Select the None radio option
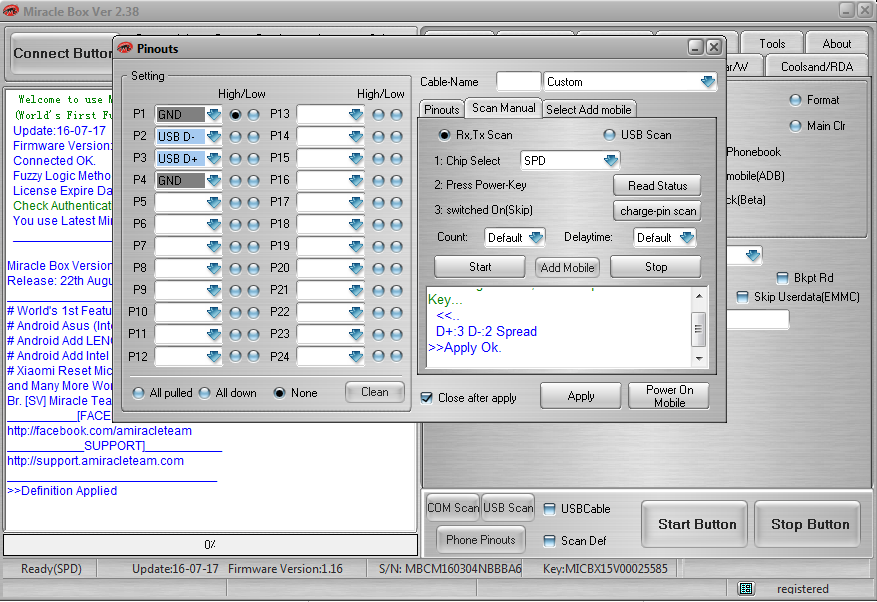Viewport: 877px width, 602px height. click(295, 393)
